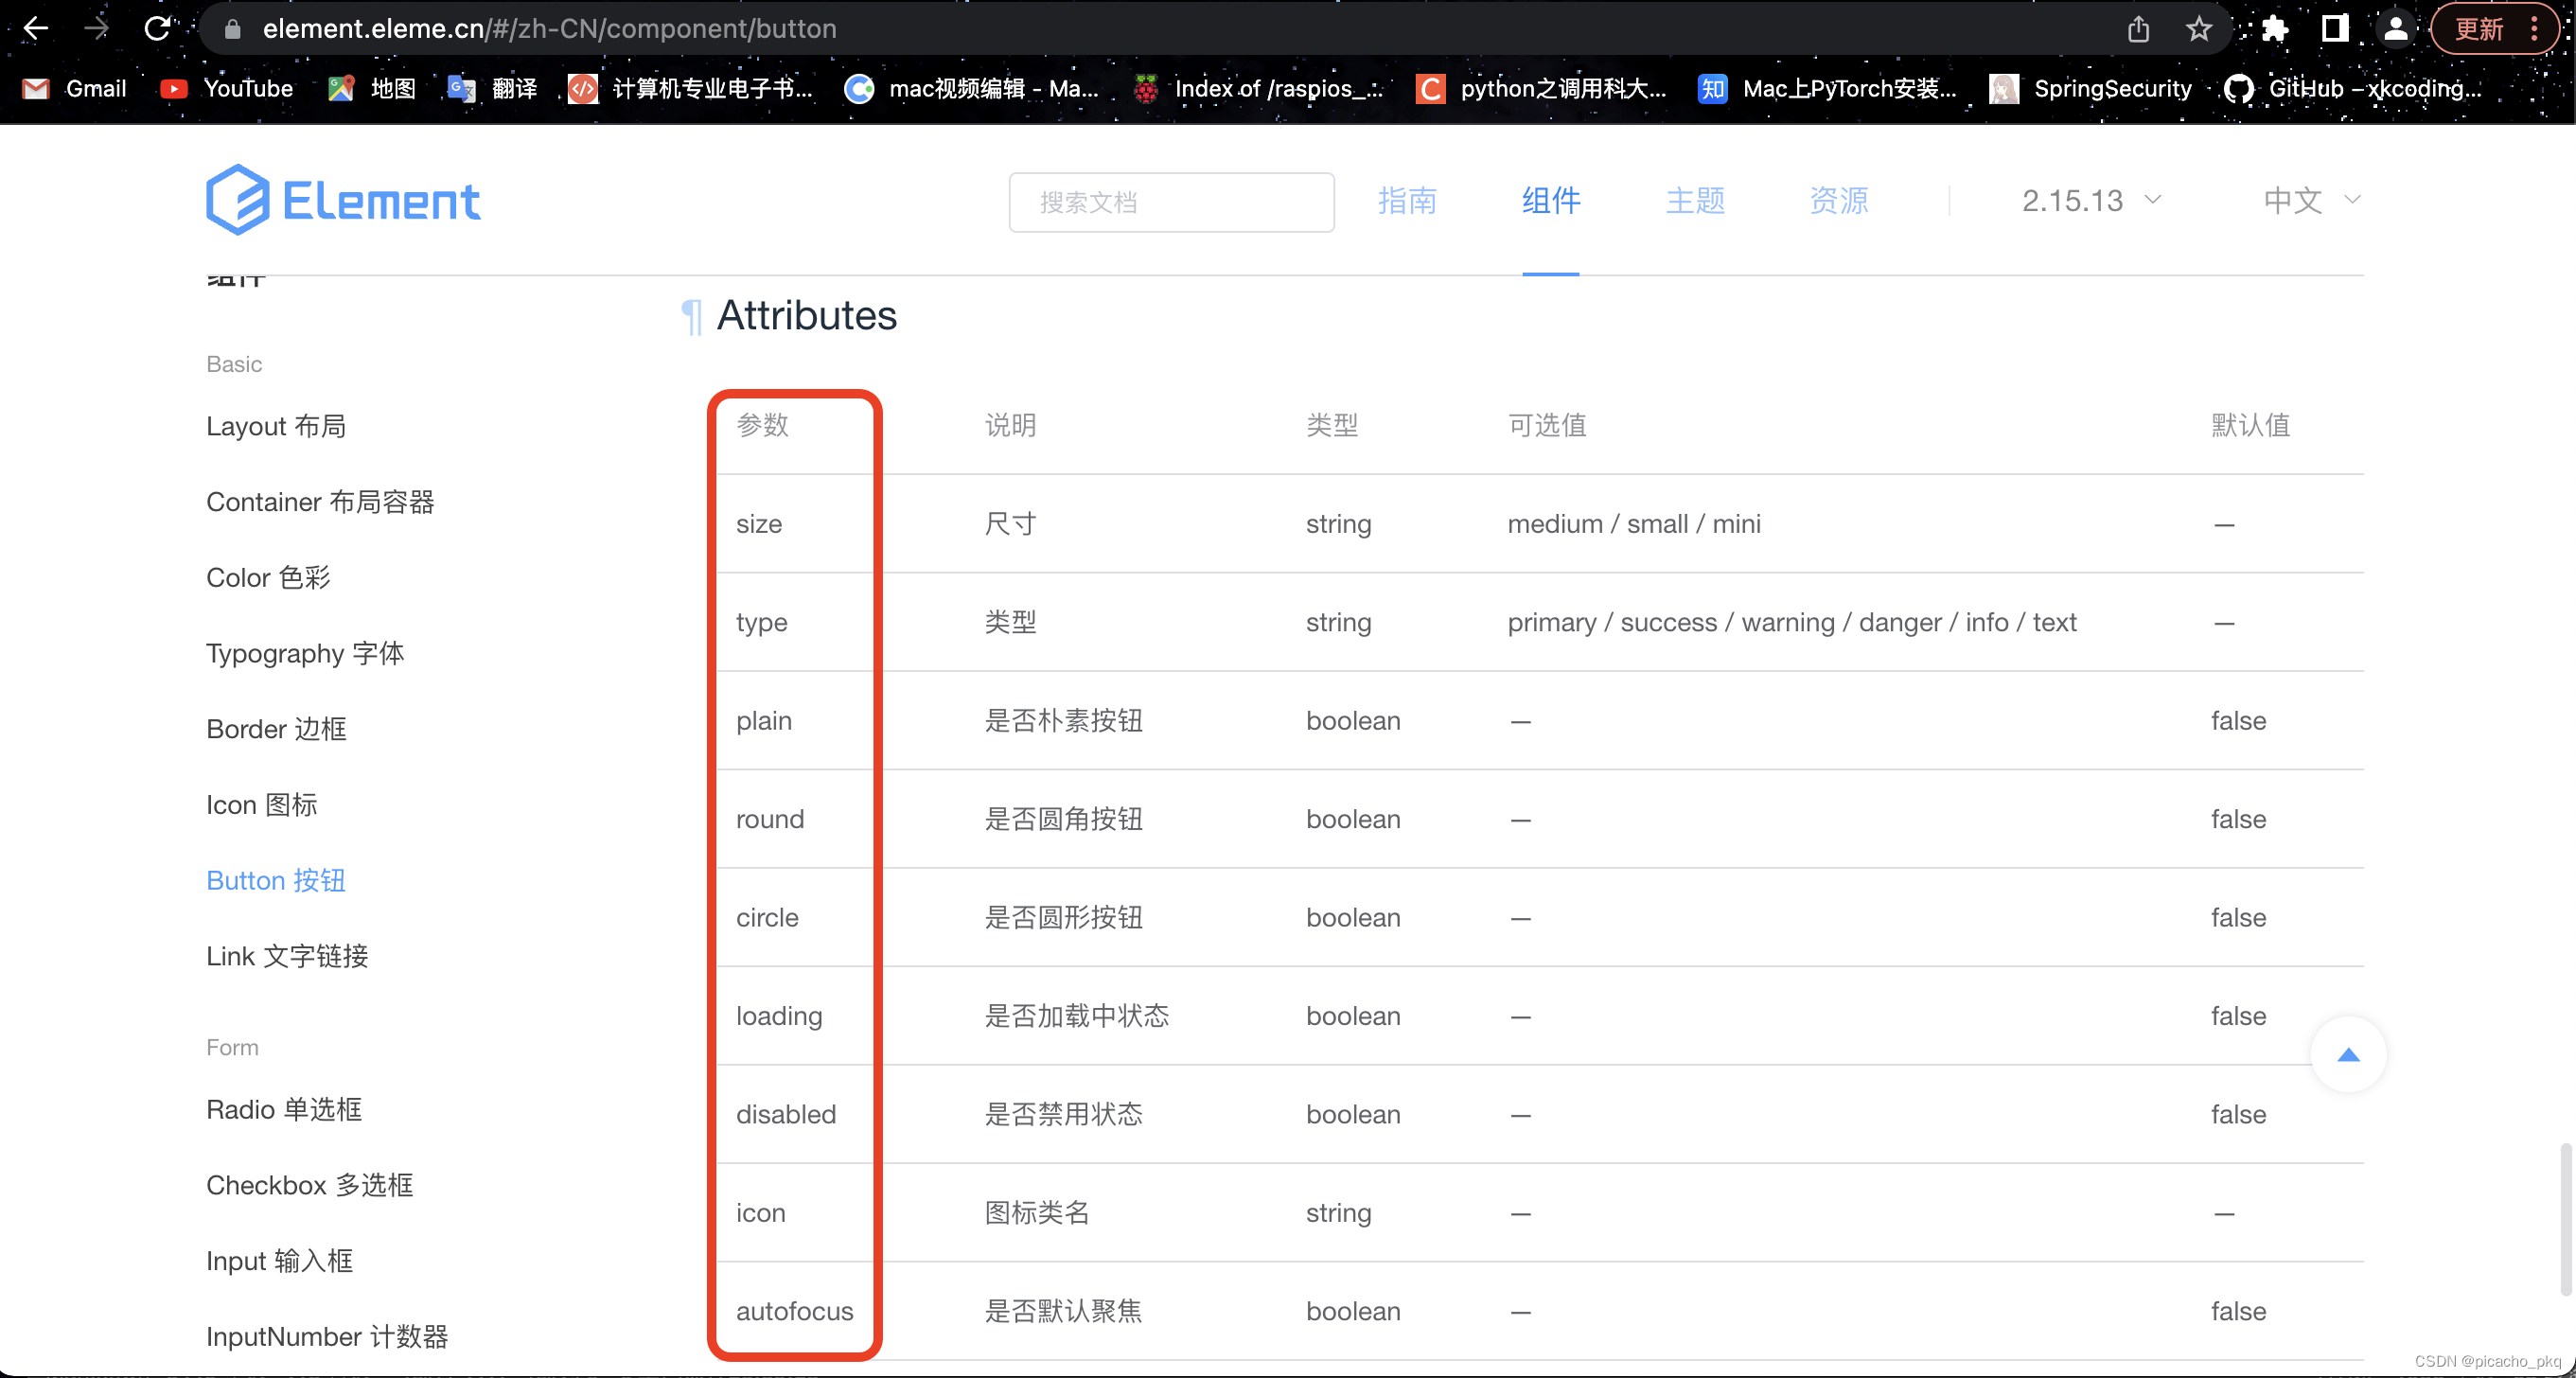Image resolution: width=2576 pixels, height=1378 pixels.
Task: Click the 'medium / small / mini' cell
Action: 1634,524
